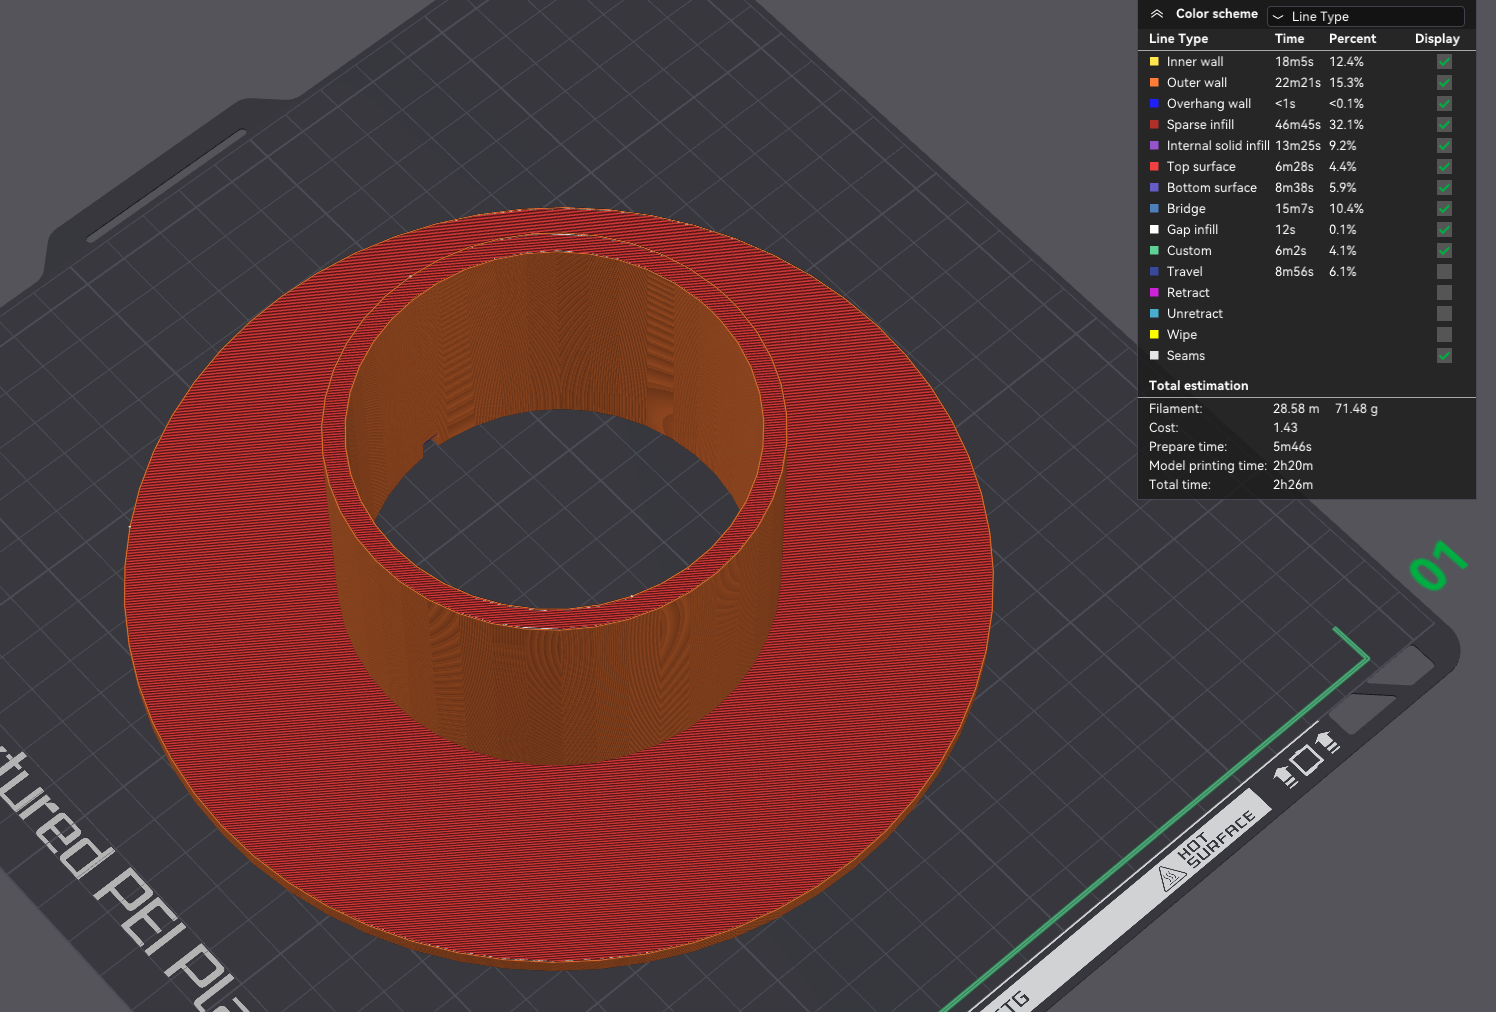Toggle Gap infill display checkbox

(x=1444, y=229)
